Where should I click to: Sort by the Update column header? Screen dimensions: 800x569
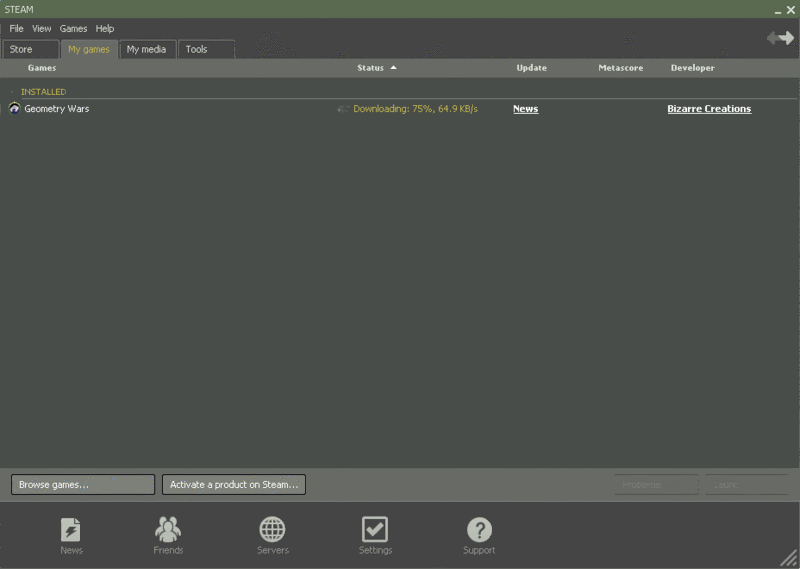531,68
